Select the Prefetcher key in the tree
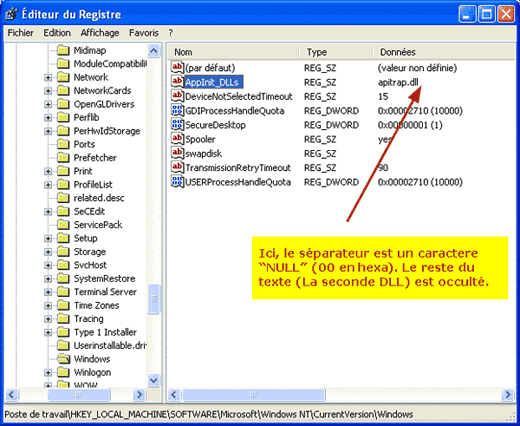The width and height of the screenshot is (520, 426). [95, 158]
